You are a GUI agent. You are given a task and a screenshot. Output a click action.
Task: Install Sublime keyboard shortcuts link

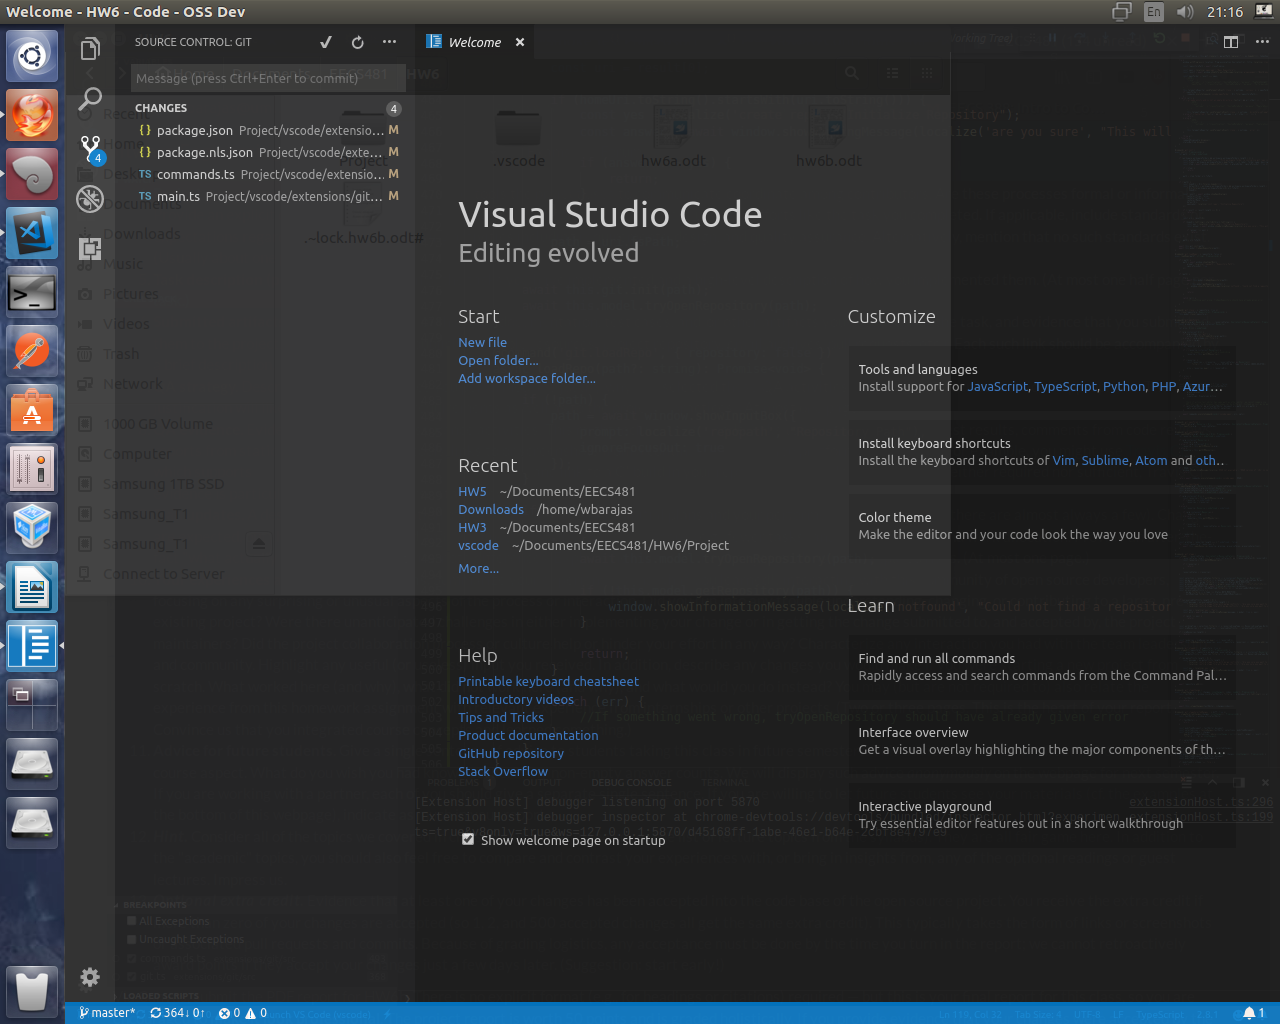point(1105,460)
